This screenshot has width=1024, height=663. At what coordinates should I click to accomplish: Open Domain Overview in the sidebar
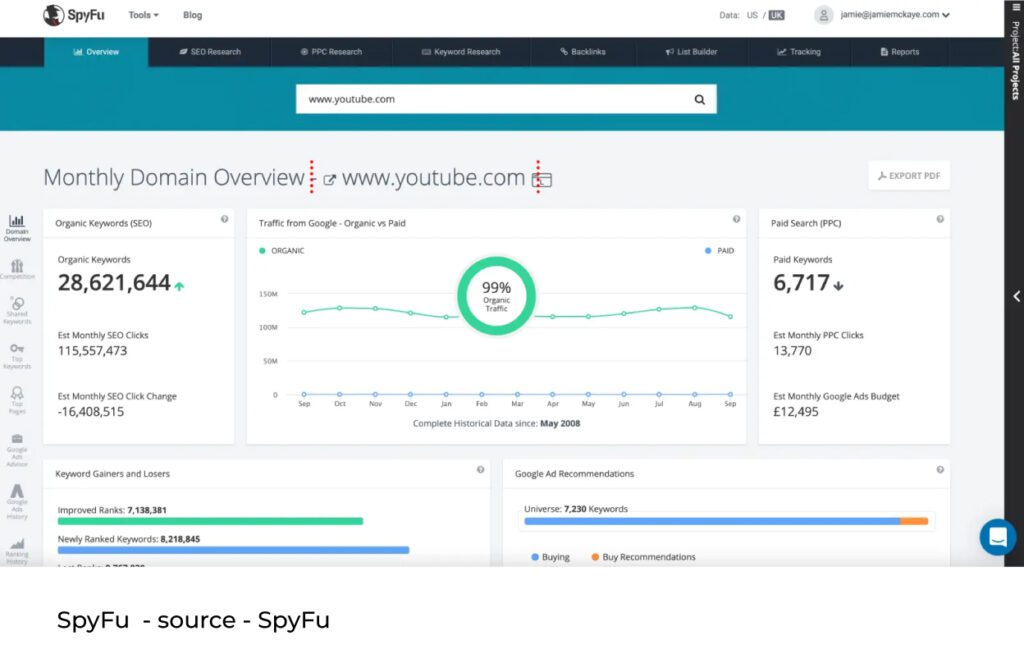pyautogui.click(x=17, y=228)
